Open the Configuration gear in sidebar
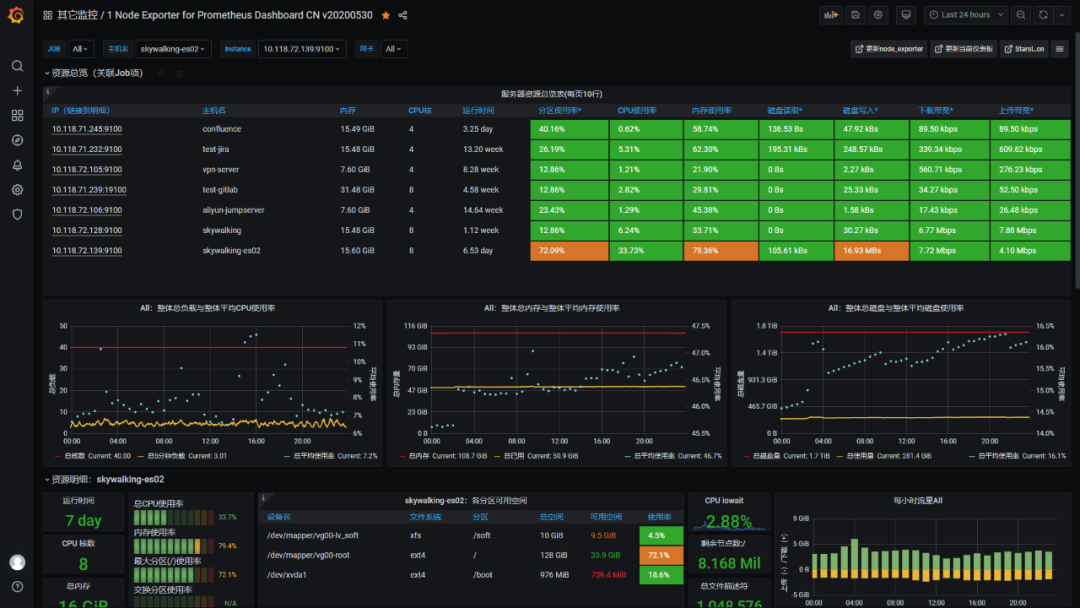1080x608 pixels. pyautogui.click(x=17, y=190)
